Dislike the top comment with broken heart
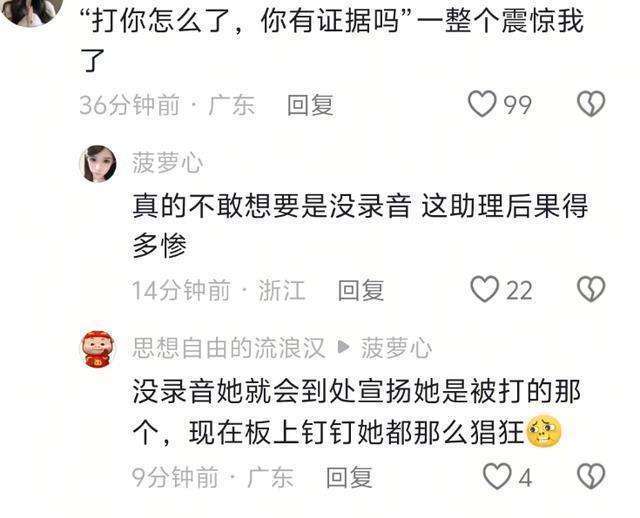The height and width of the screenshot is (518, 640). [591, 104]
